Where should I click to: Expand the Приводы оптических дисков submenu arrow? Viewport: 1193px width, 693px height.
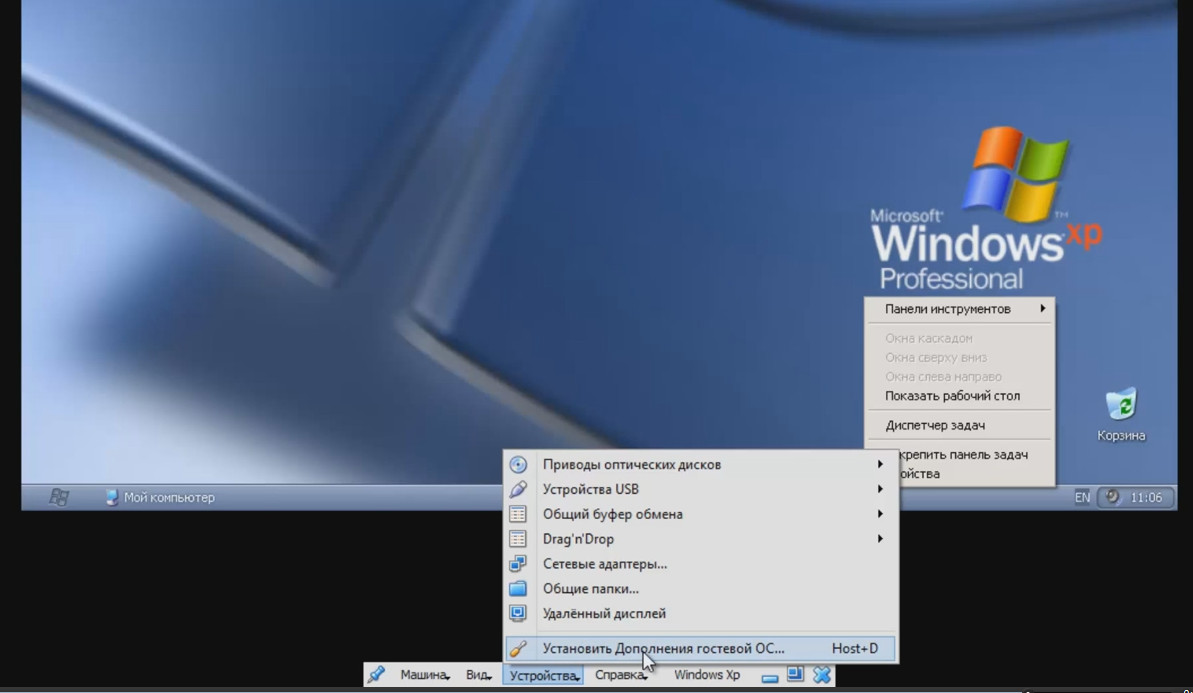(x=880, y=465)
